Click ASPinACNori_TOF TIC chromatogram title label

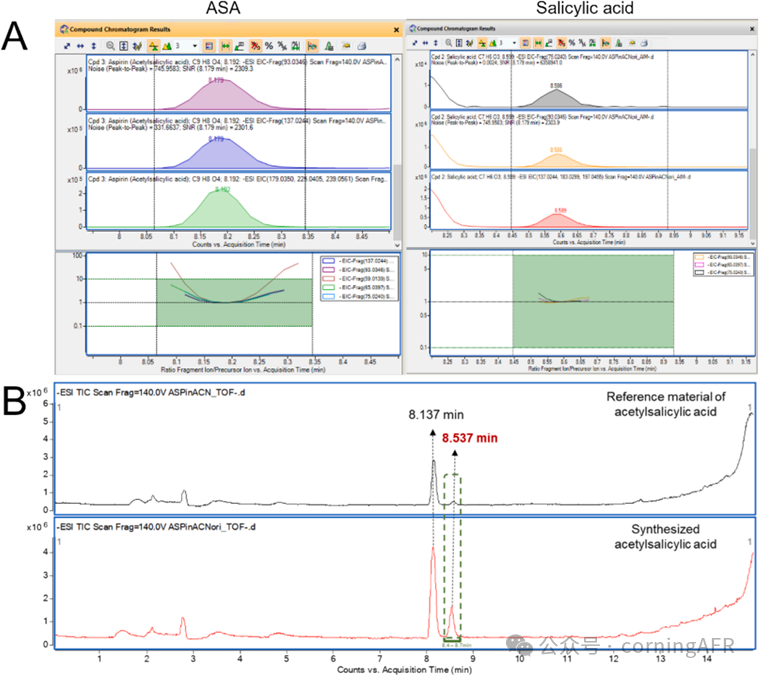point(156,526)
